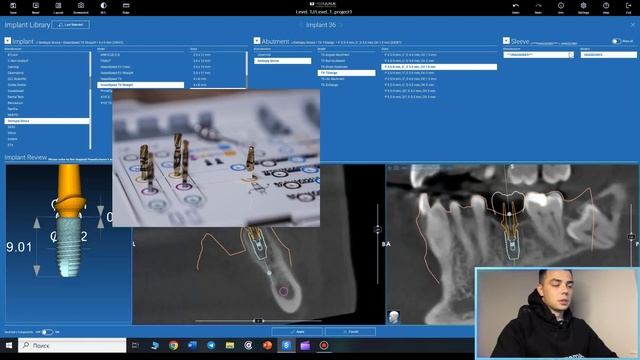The width and height of the screenshot is (640, 360).
Task: Take a capture with the Screenshot icon
Action: pyautogui.click(x=81, y=6)
